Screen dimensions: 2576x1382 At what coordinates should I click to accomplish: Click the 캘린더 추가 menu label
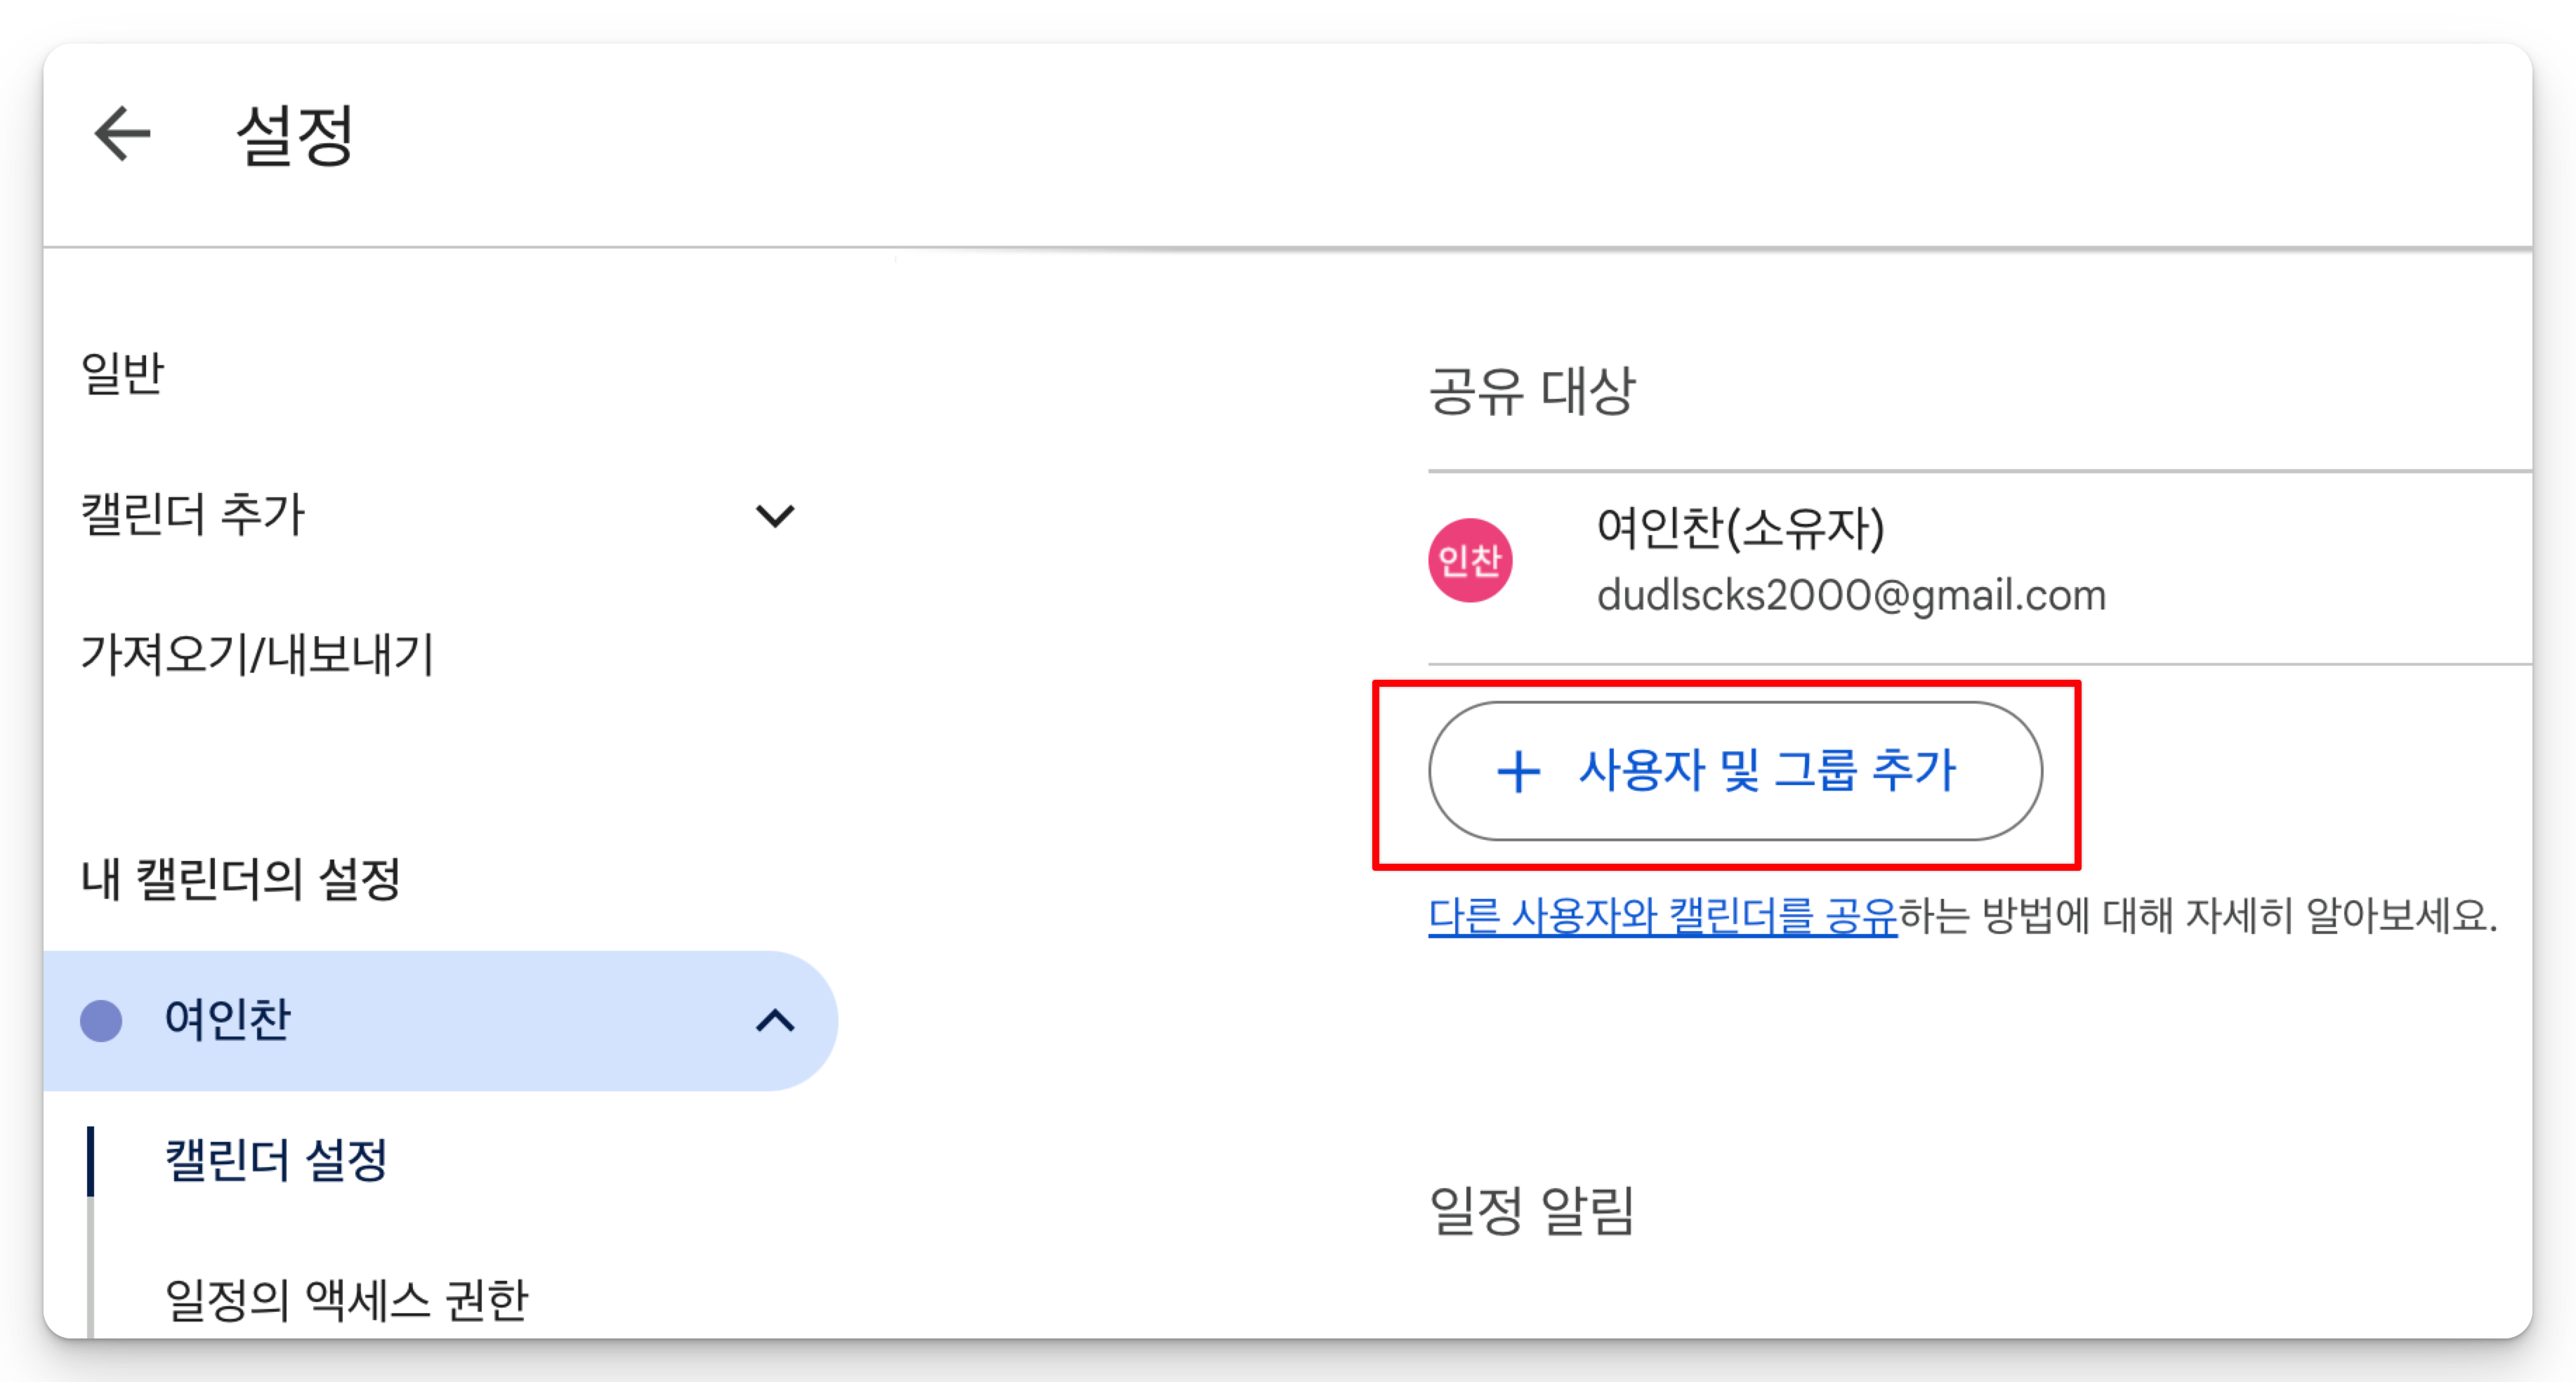[192, 515]
